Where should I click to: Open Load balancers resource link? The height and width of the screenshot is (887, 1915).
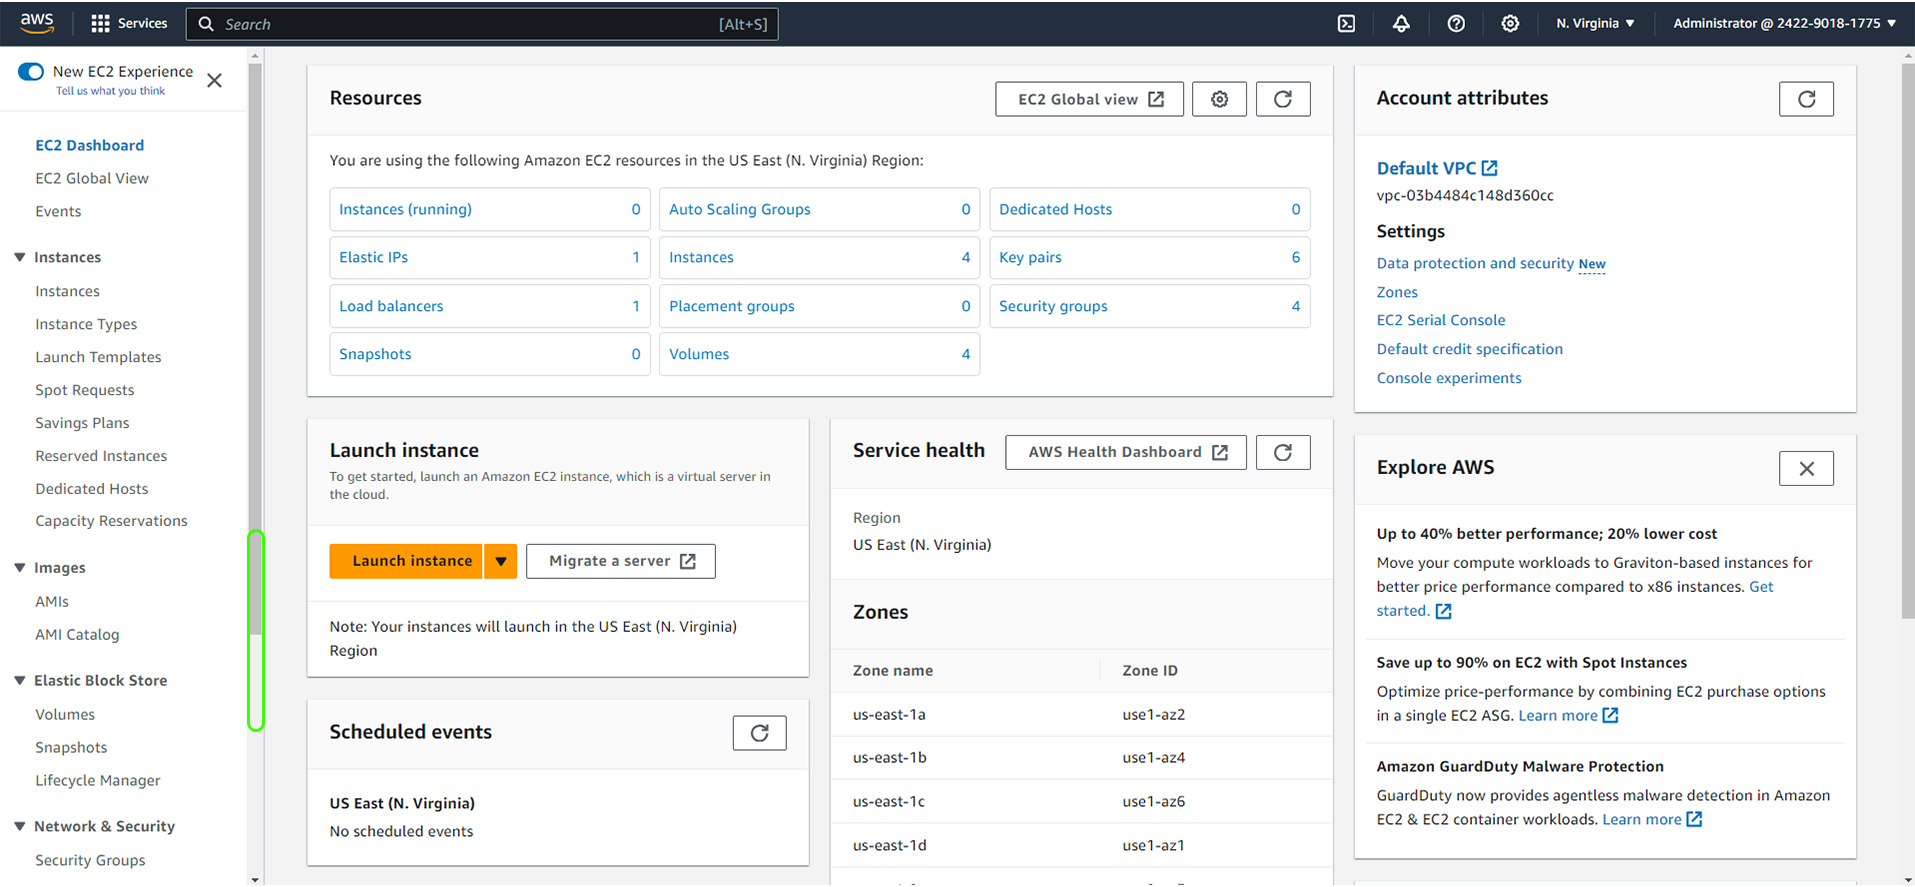(x=391, y=306)
